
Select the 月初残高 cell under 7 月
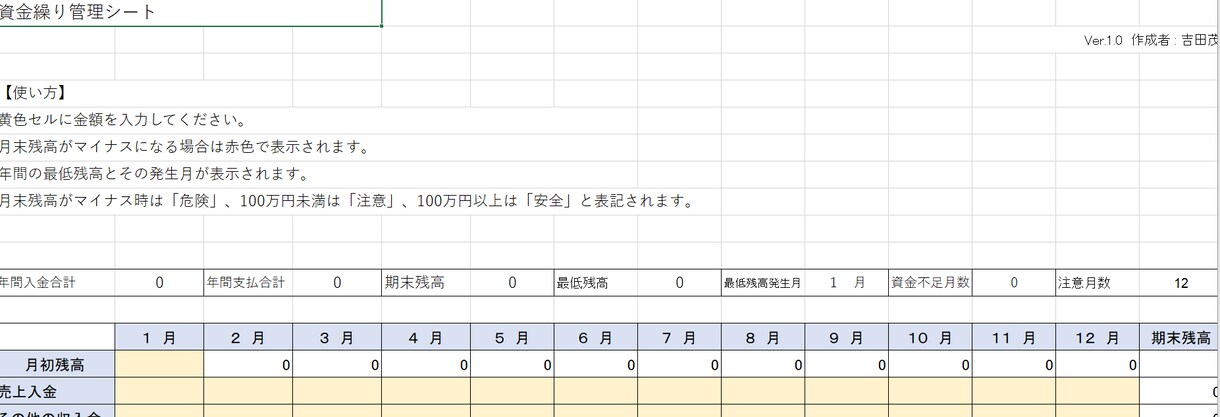tap(679, 364)
